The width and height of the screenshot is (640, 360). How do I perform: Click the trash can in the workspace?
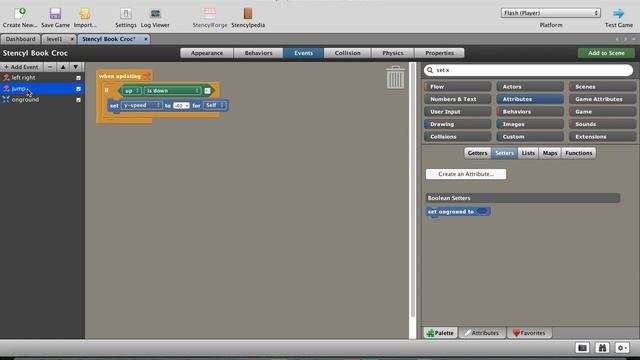[395, 77]
